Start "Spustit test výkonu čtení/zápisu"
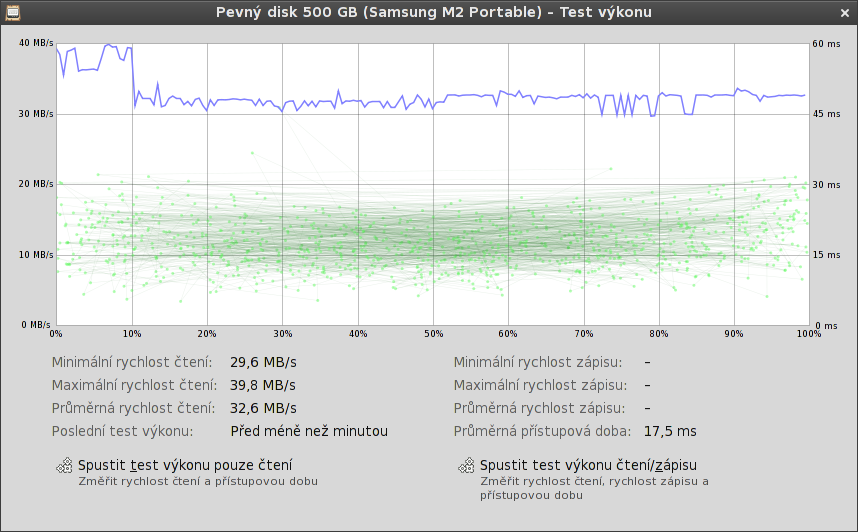 coord(588,465)
